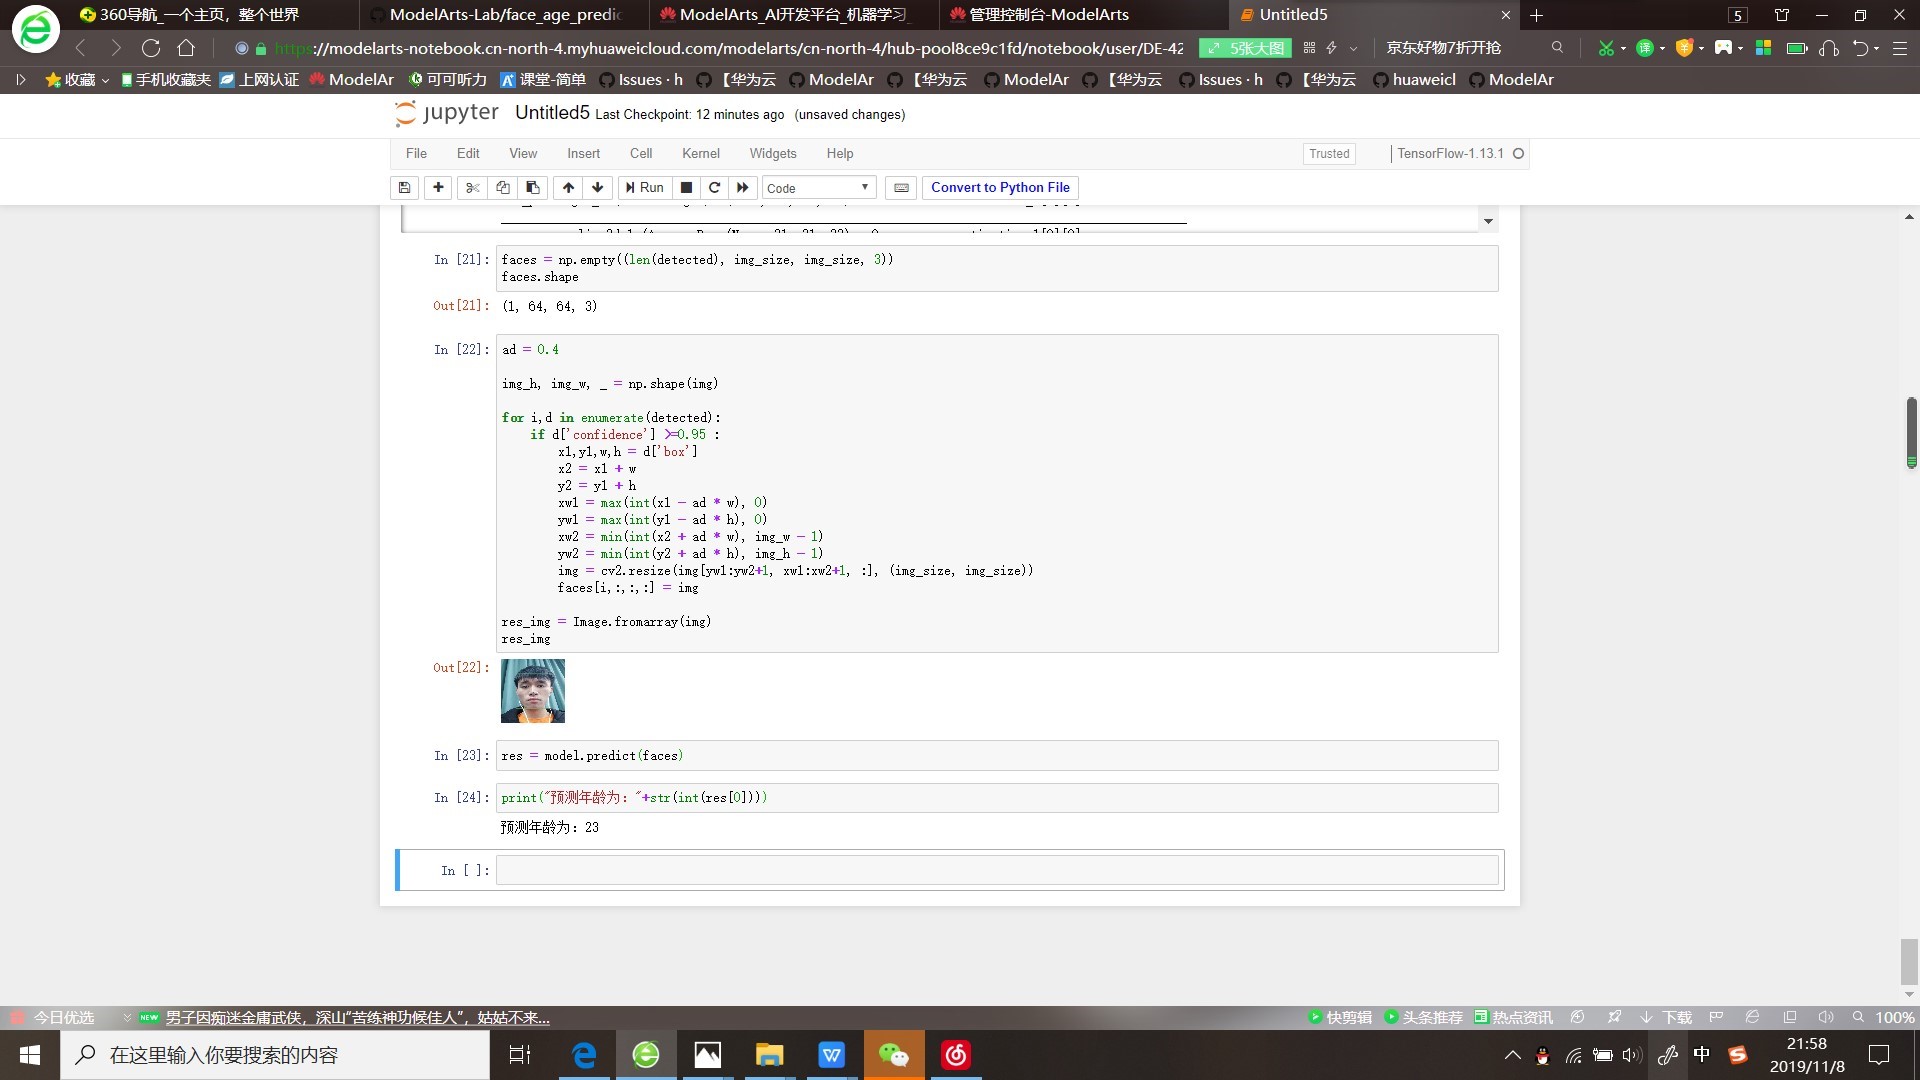Open the Kernel menu
The width and height of the screenshot is (1920, 1080).
(700, 153)
